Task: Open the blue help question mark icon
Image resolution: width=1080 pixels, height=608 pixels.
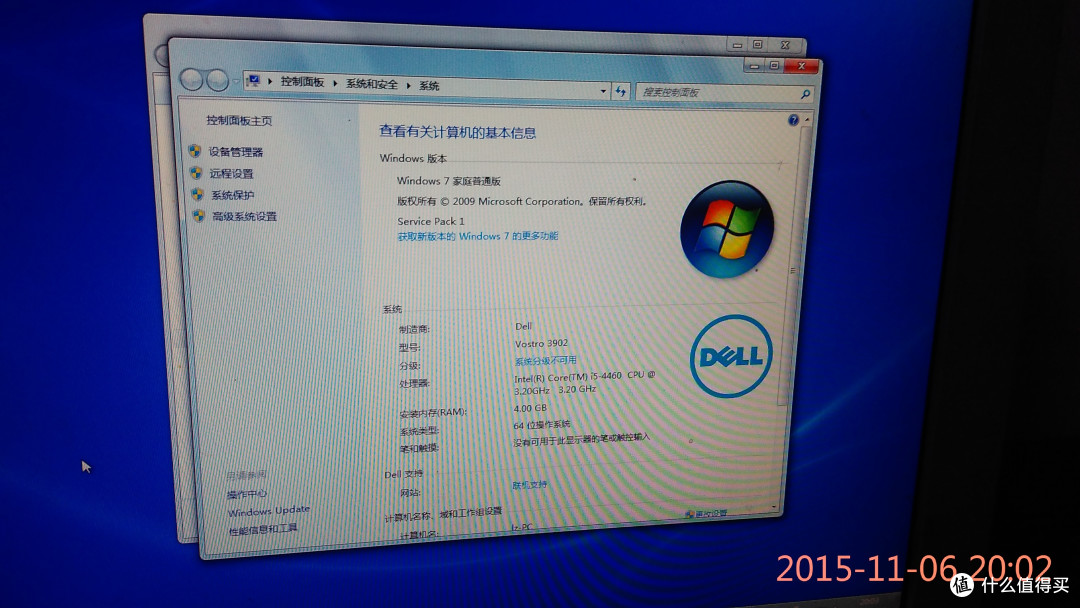Action: pos(793,120)
